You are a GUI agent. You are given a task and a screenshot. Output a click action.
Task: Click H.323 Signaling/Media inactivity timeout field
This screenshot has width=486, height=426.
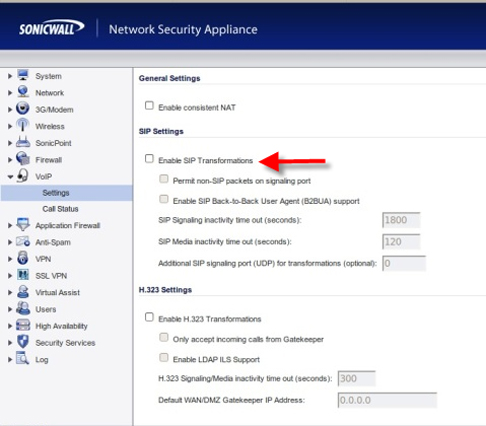click(x=357, y=378)
